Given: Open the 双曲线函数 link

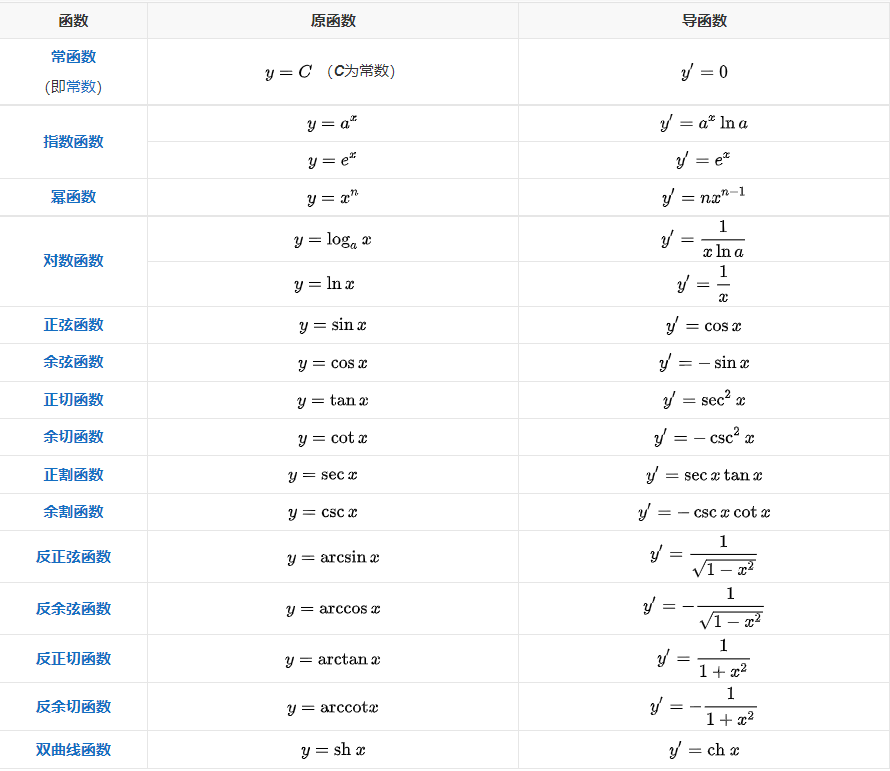Looking at the screenshot, I should coord(73,749).
